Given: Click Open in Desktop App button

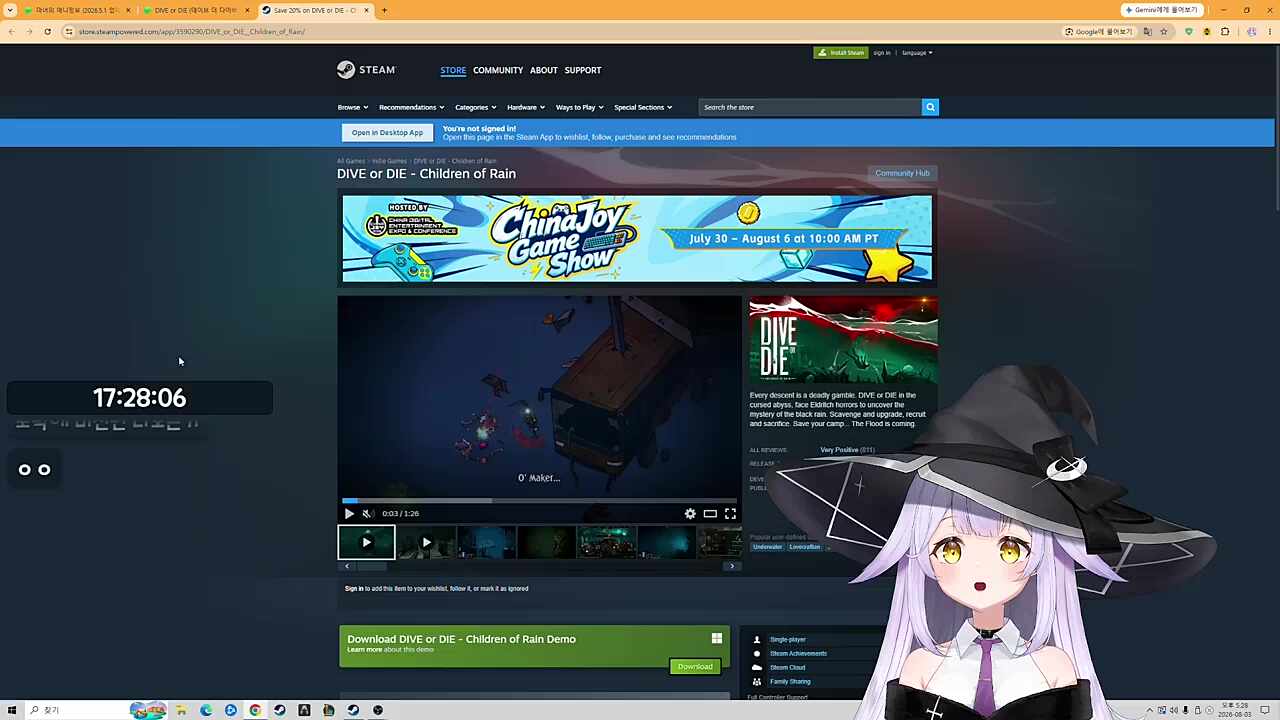Looking at the screenshot, I should (387, 133).
